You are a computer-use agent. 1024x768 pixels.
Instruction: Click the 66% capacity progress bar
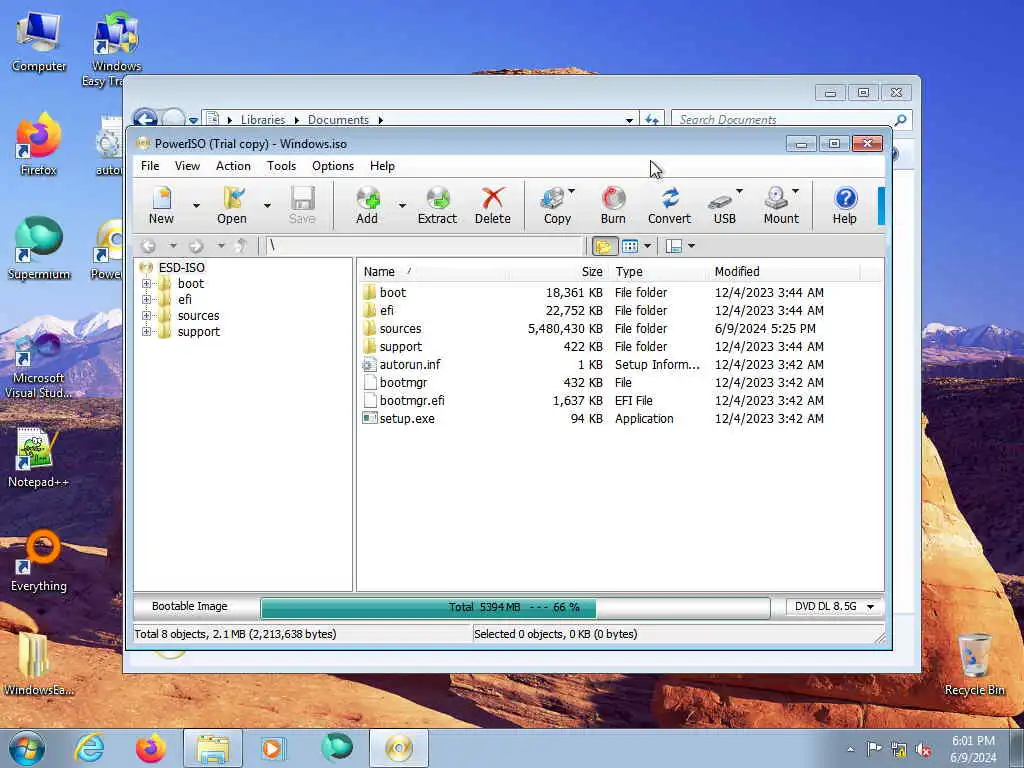[x=515, y=607]
